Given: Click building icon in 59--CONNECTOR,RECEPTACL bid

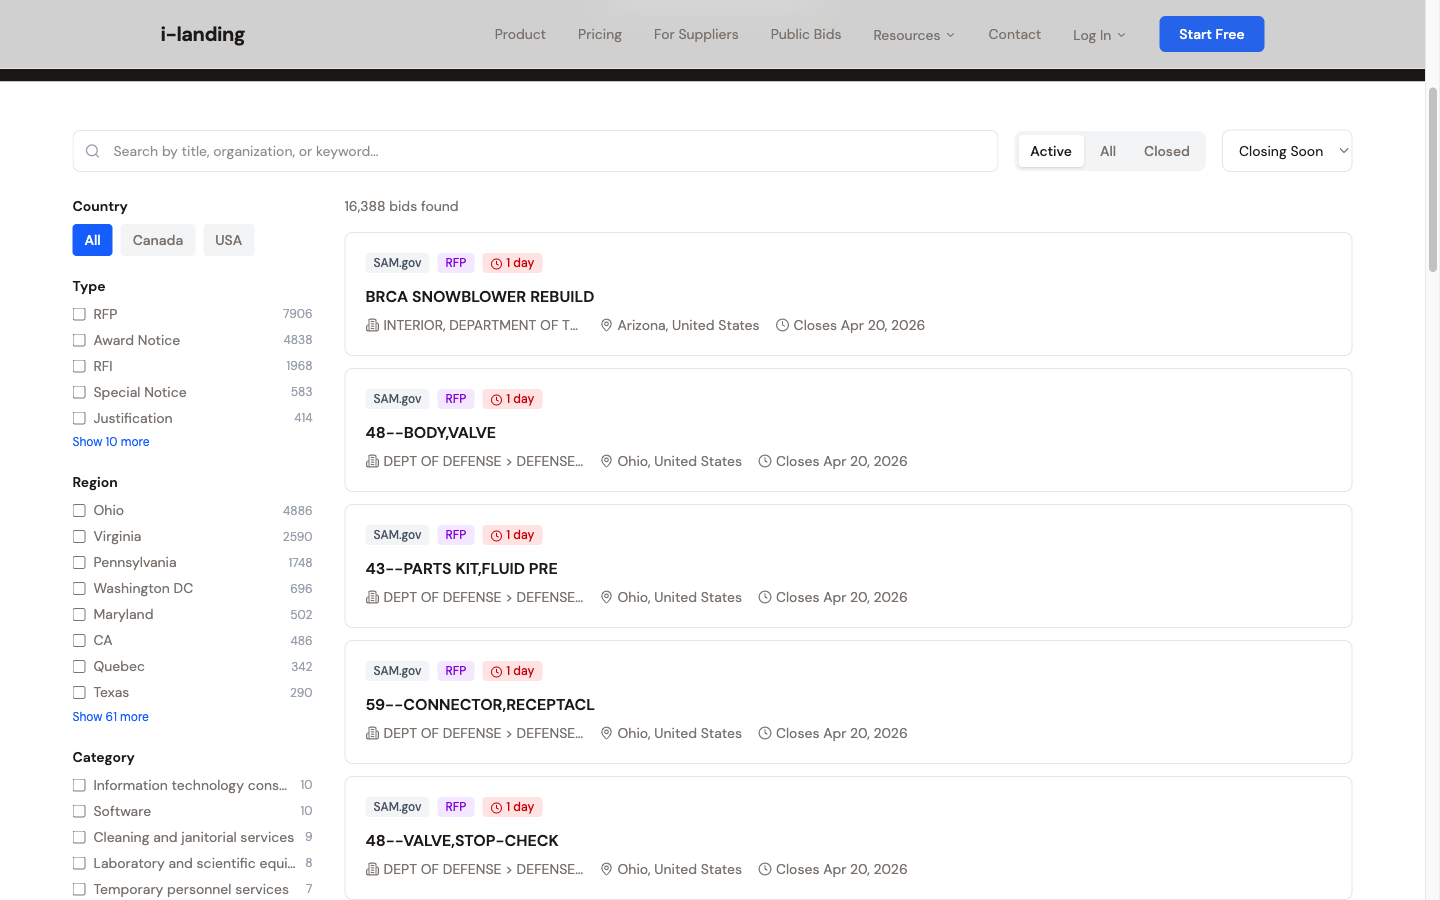Looking at the screenshot, I should 372,733.
